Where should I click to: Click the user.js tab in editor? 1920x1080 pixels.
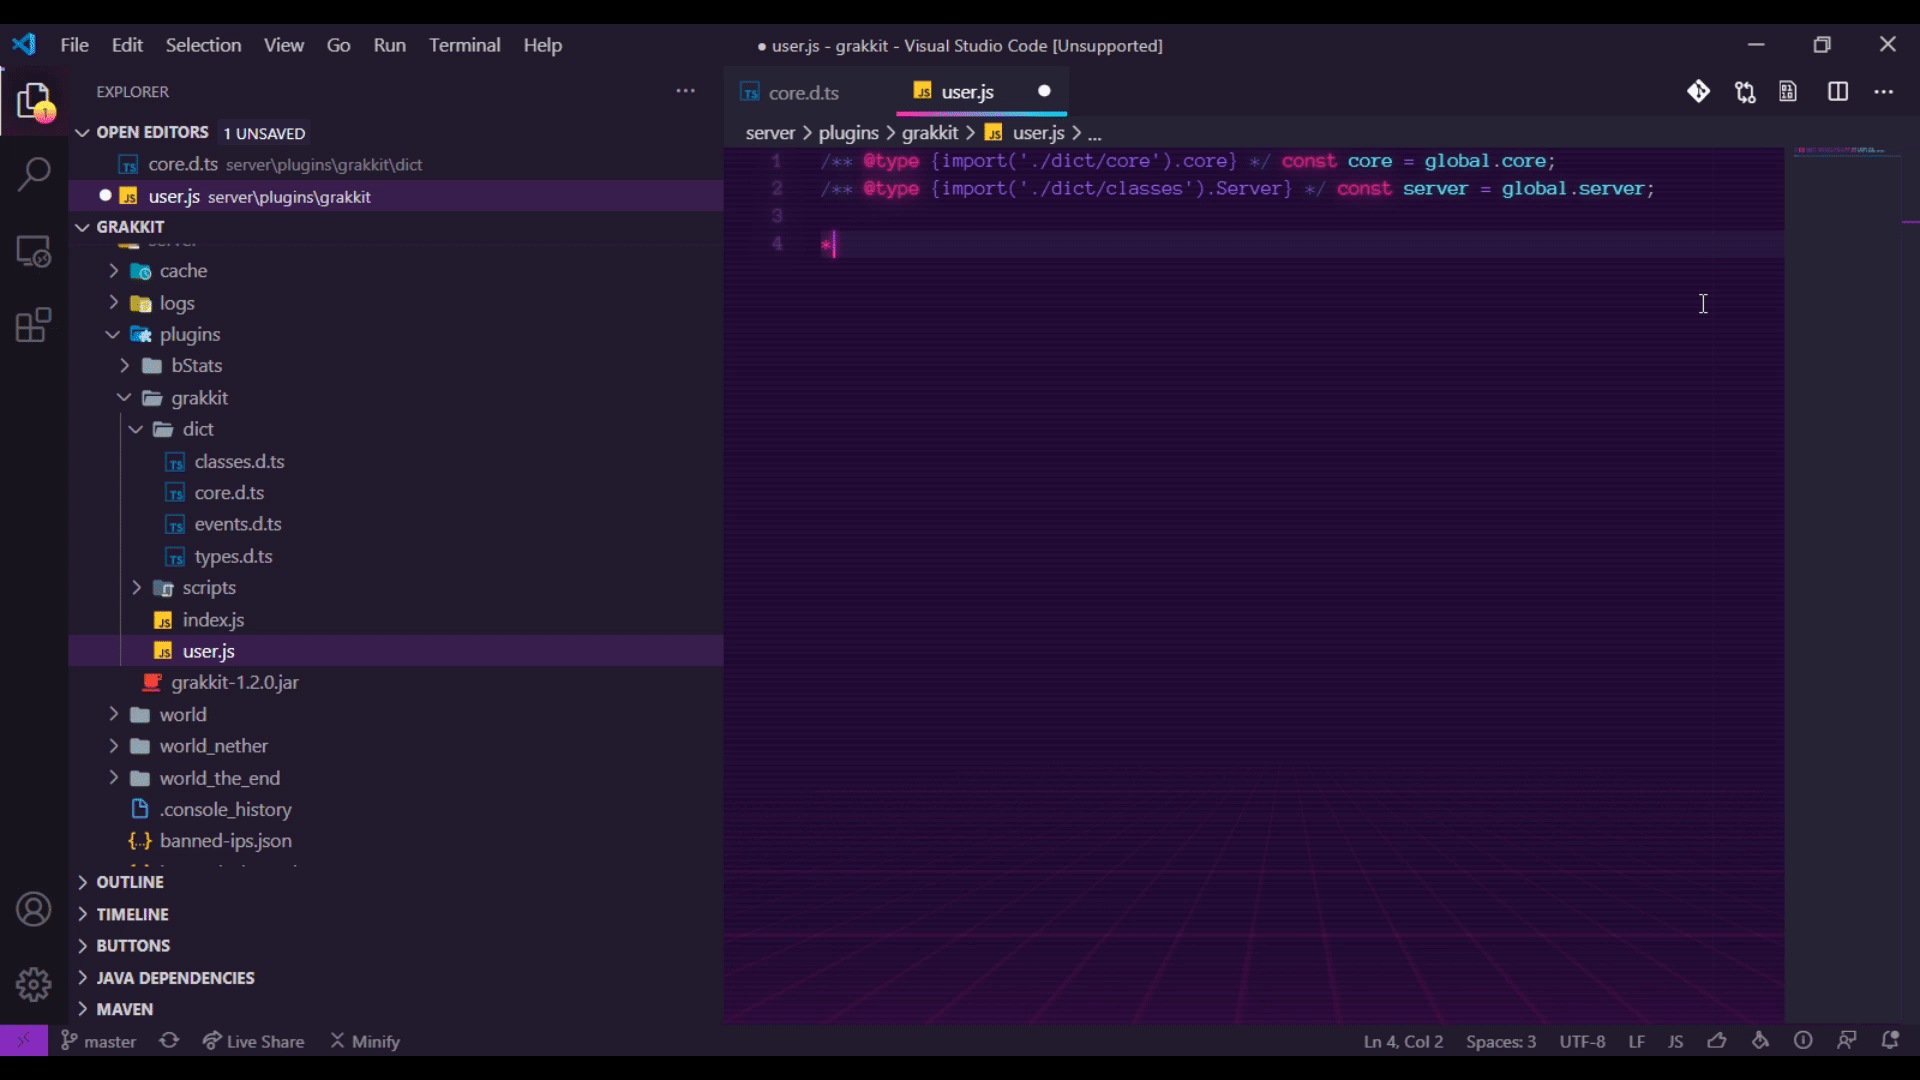[967, 92]
